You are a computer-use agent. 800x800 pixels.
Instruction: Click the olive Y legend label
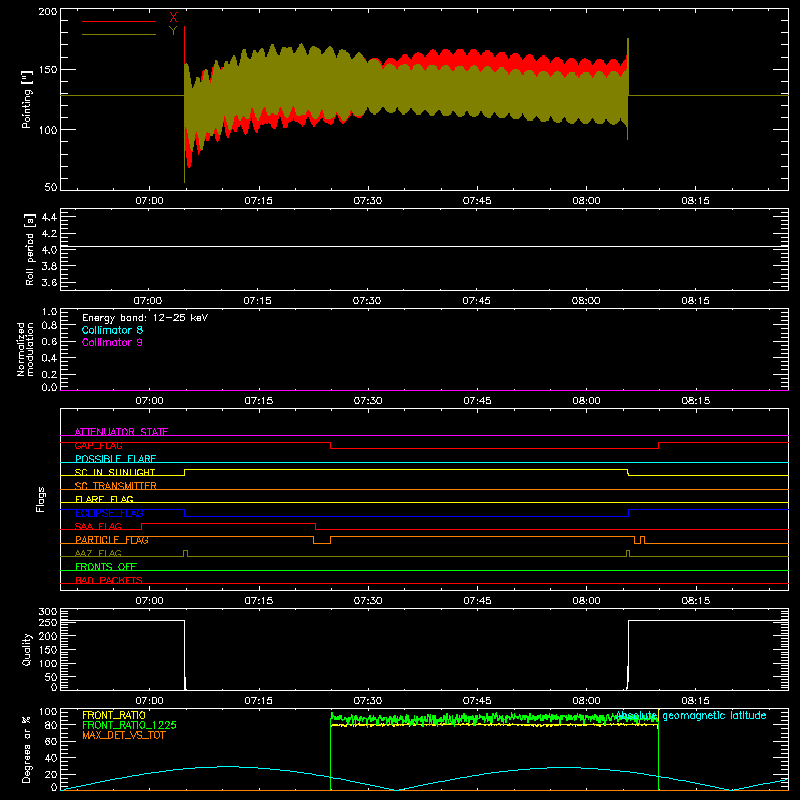click(173, 31)
